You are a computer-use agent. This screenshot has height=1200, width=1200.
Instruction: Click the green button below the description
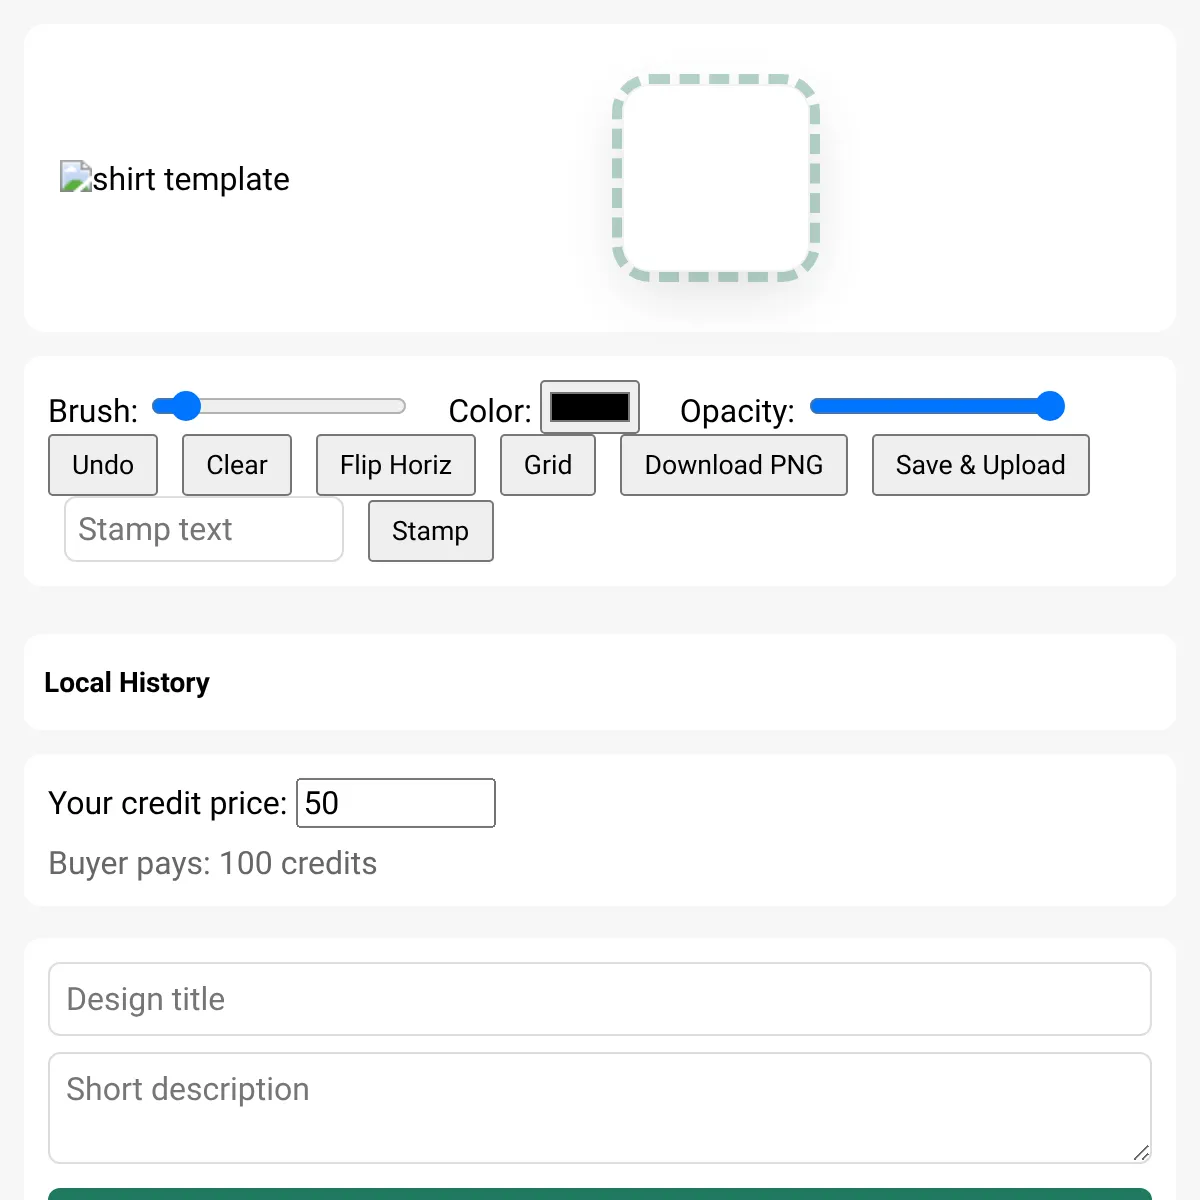[x=600, y=1194]
